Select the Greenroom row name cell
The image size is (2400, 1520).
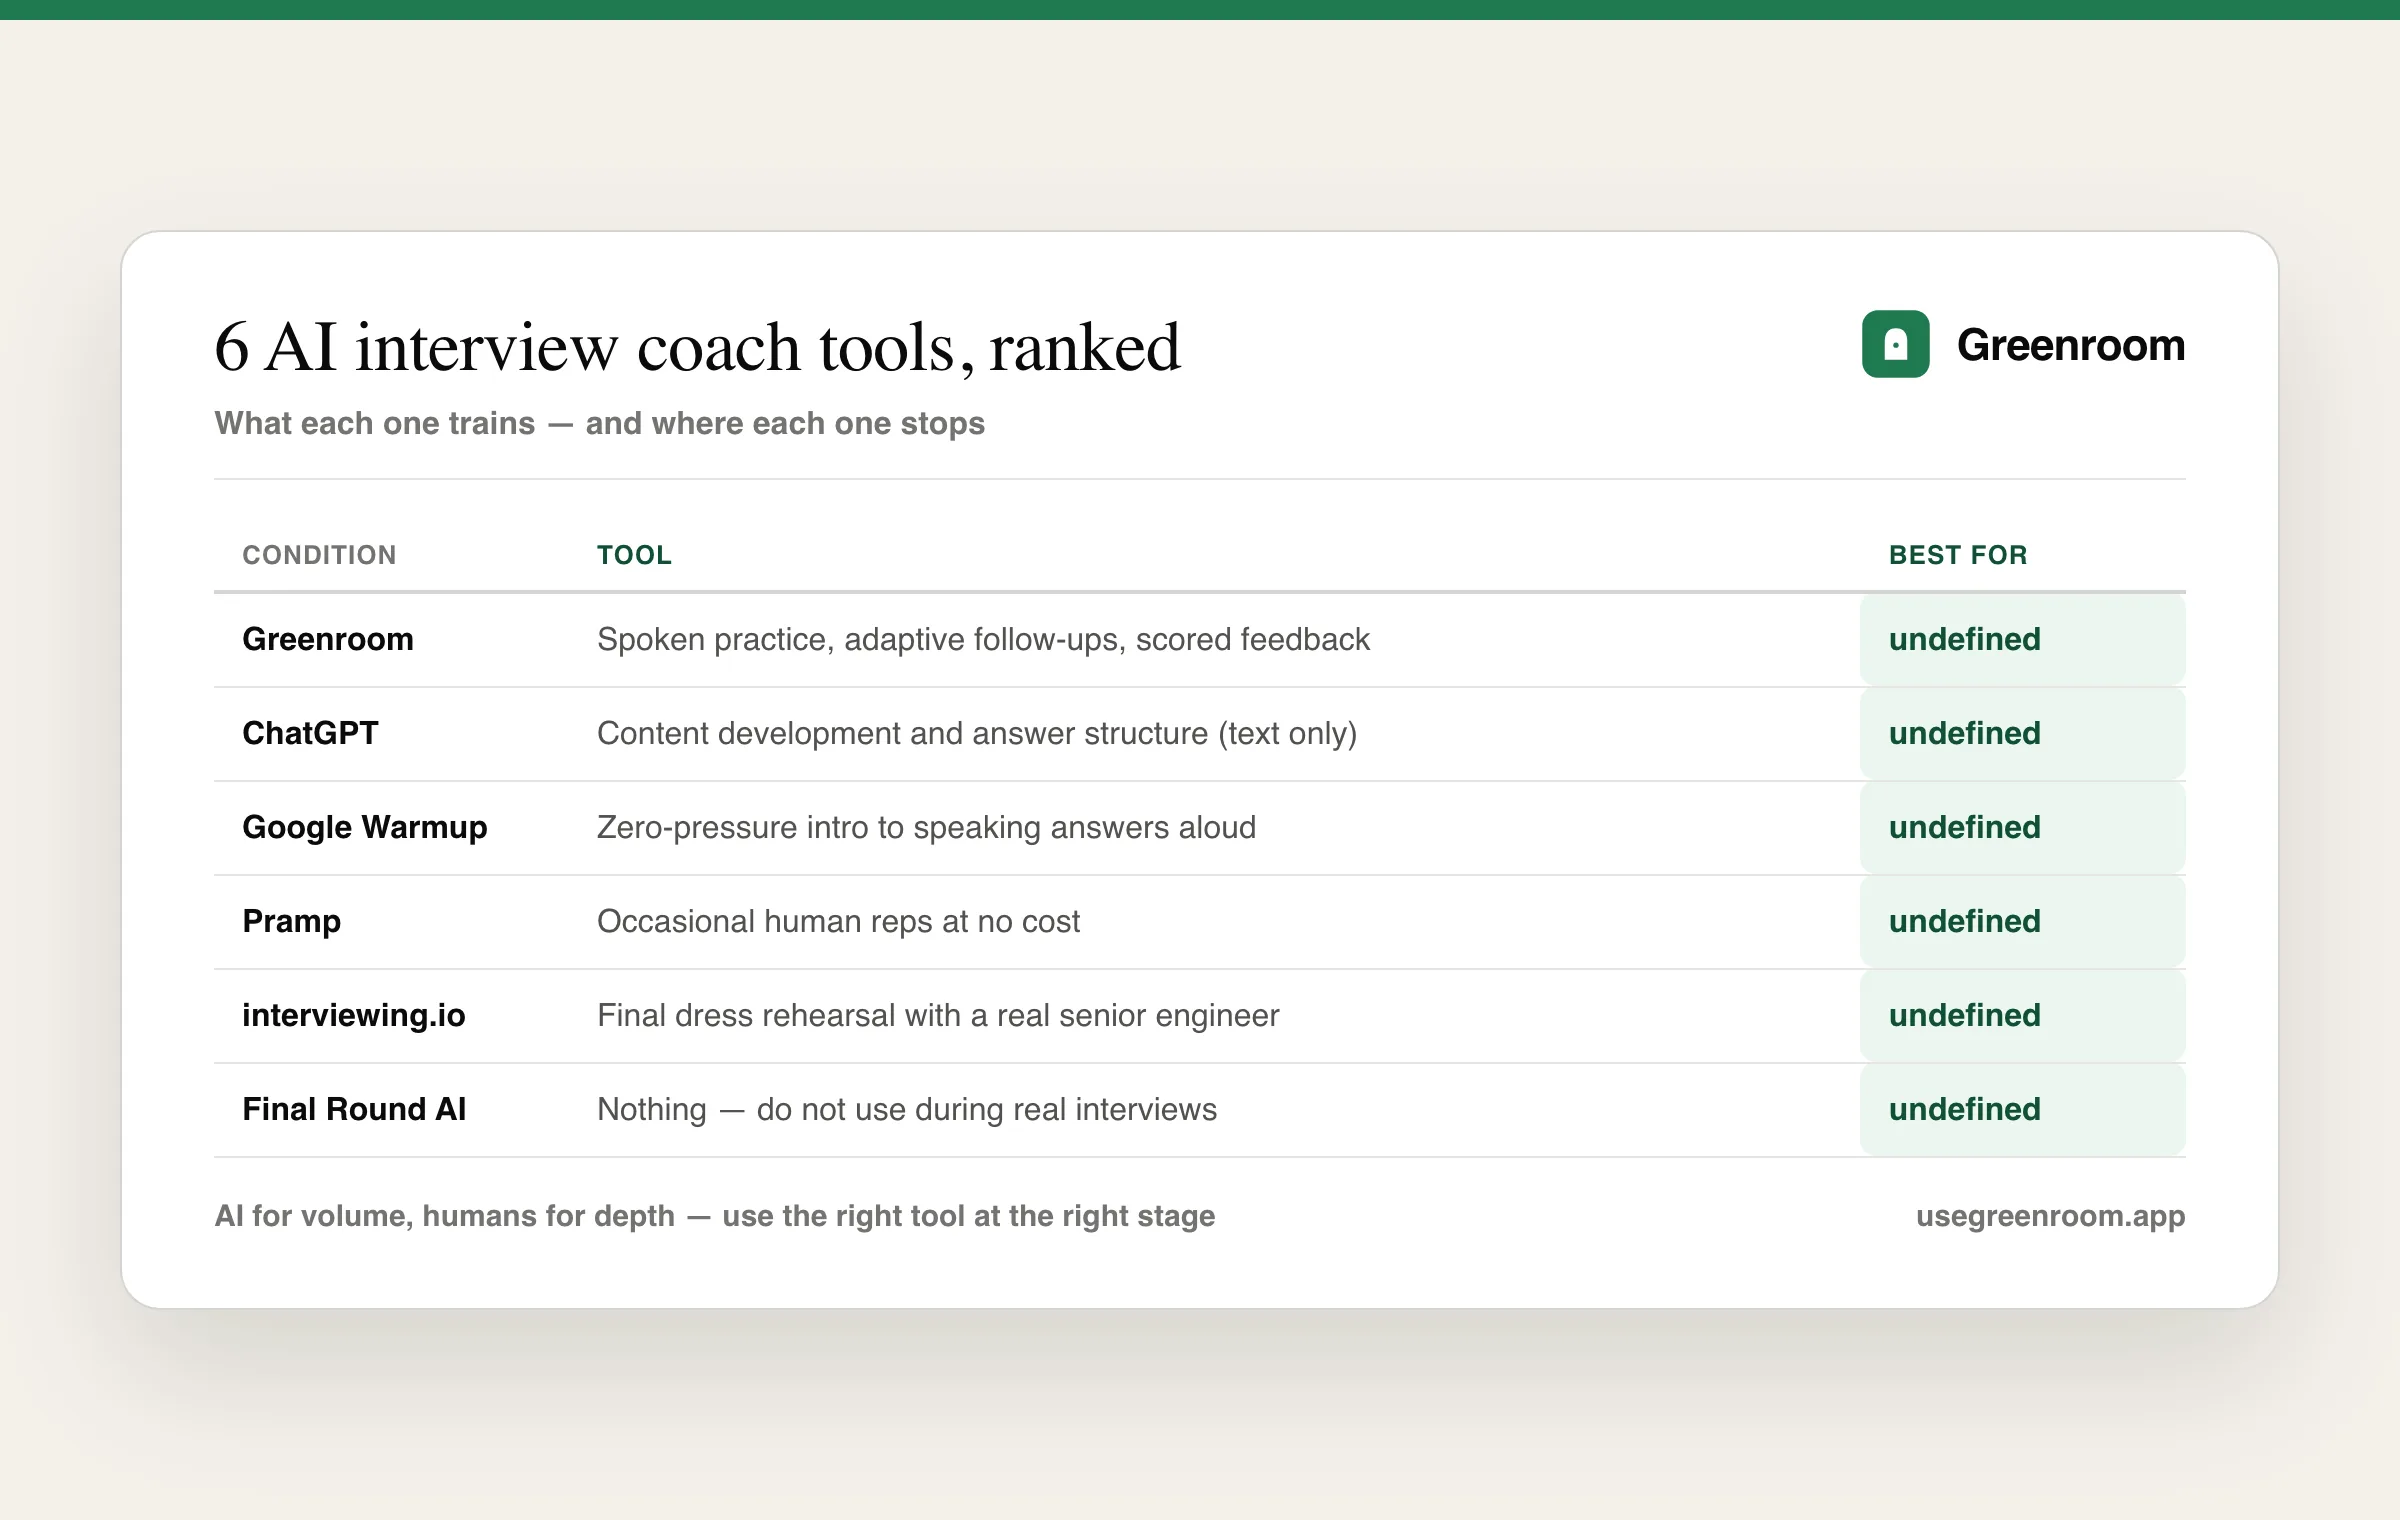point(328,639)
